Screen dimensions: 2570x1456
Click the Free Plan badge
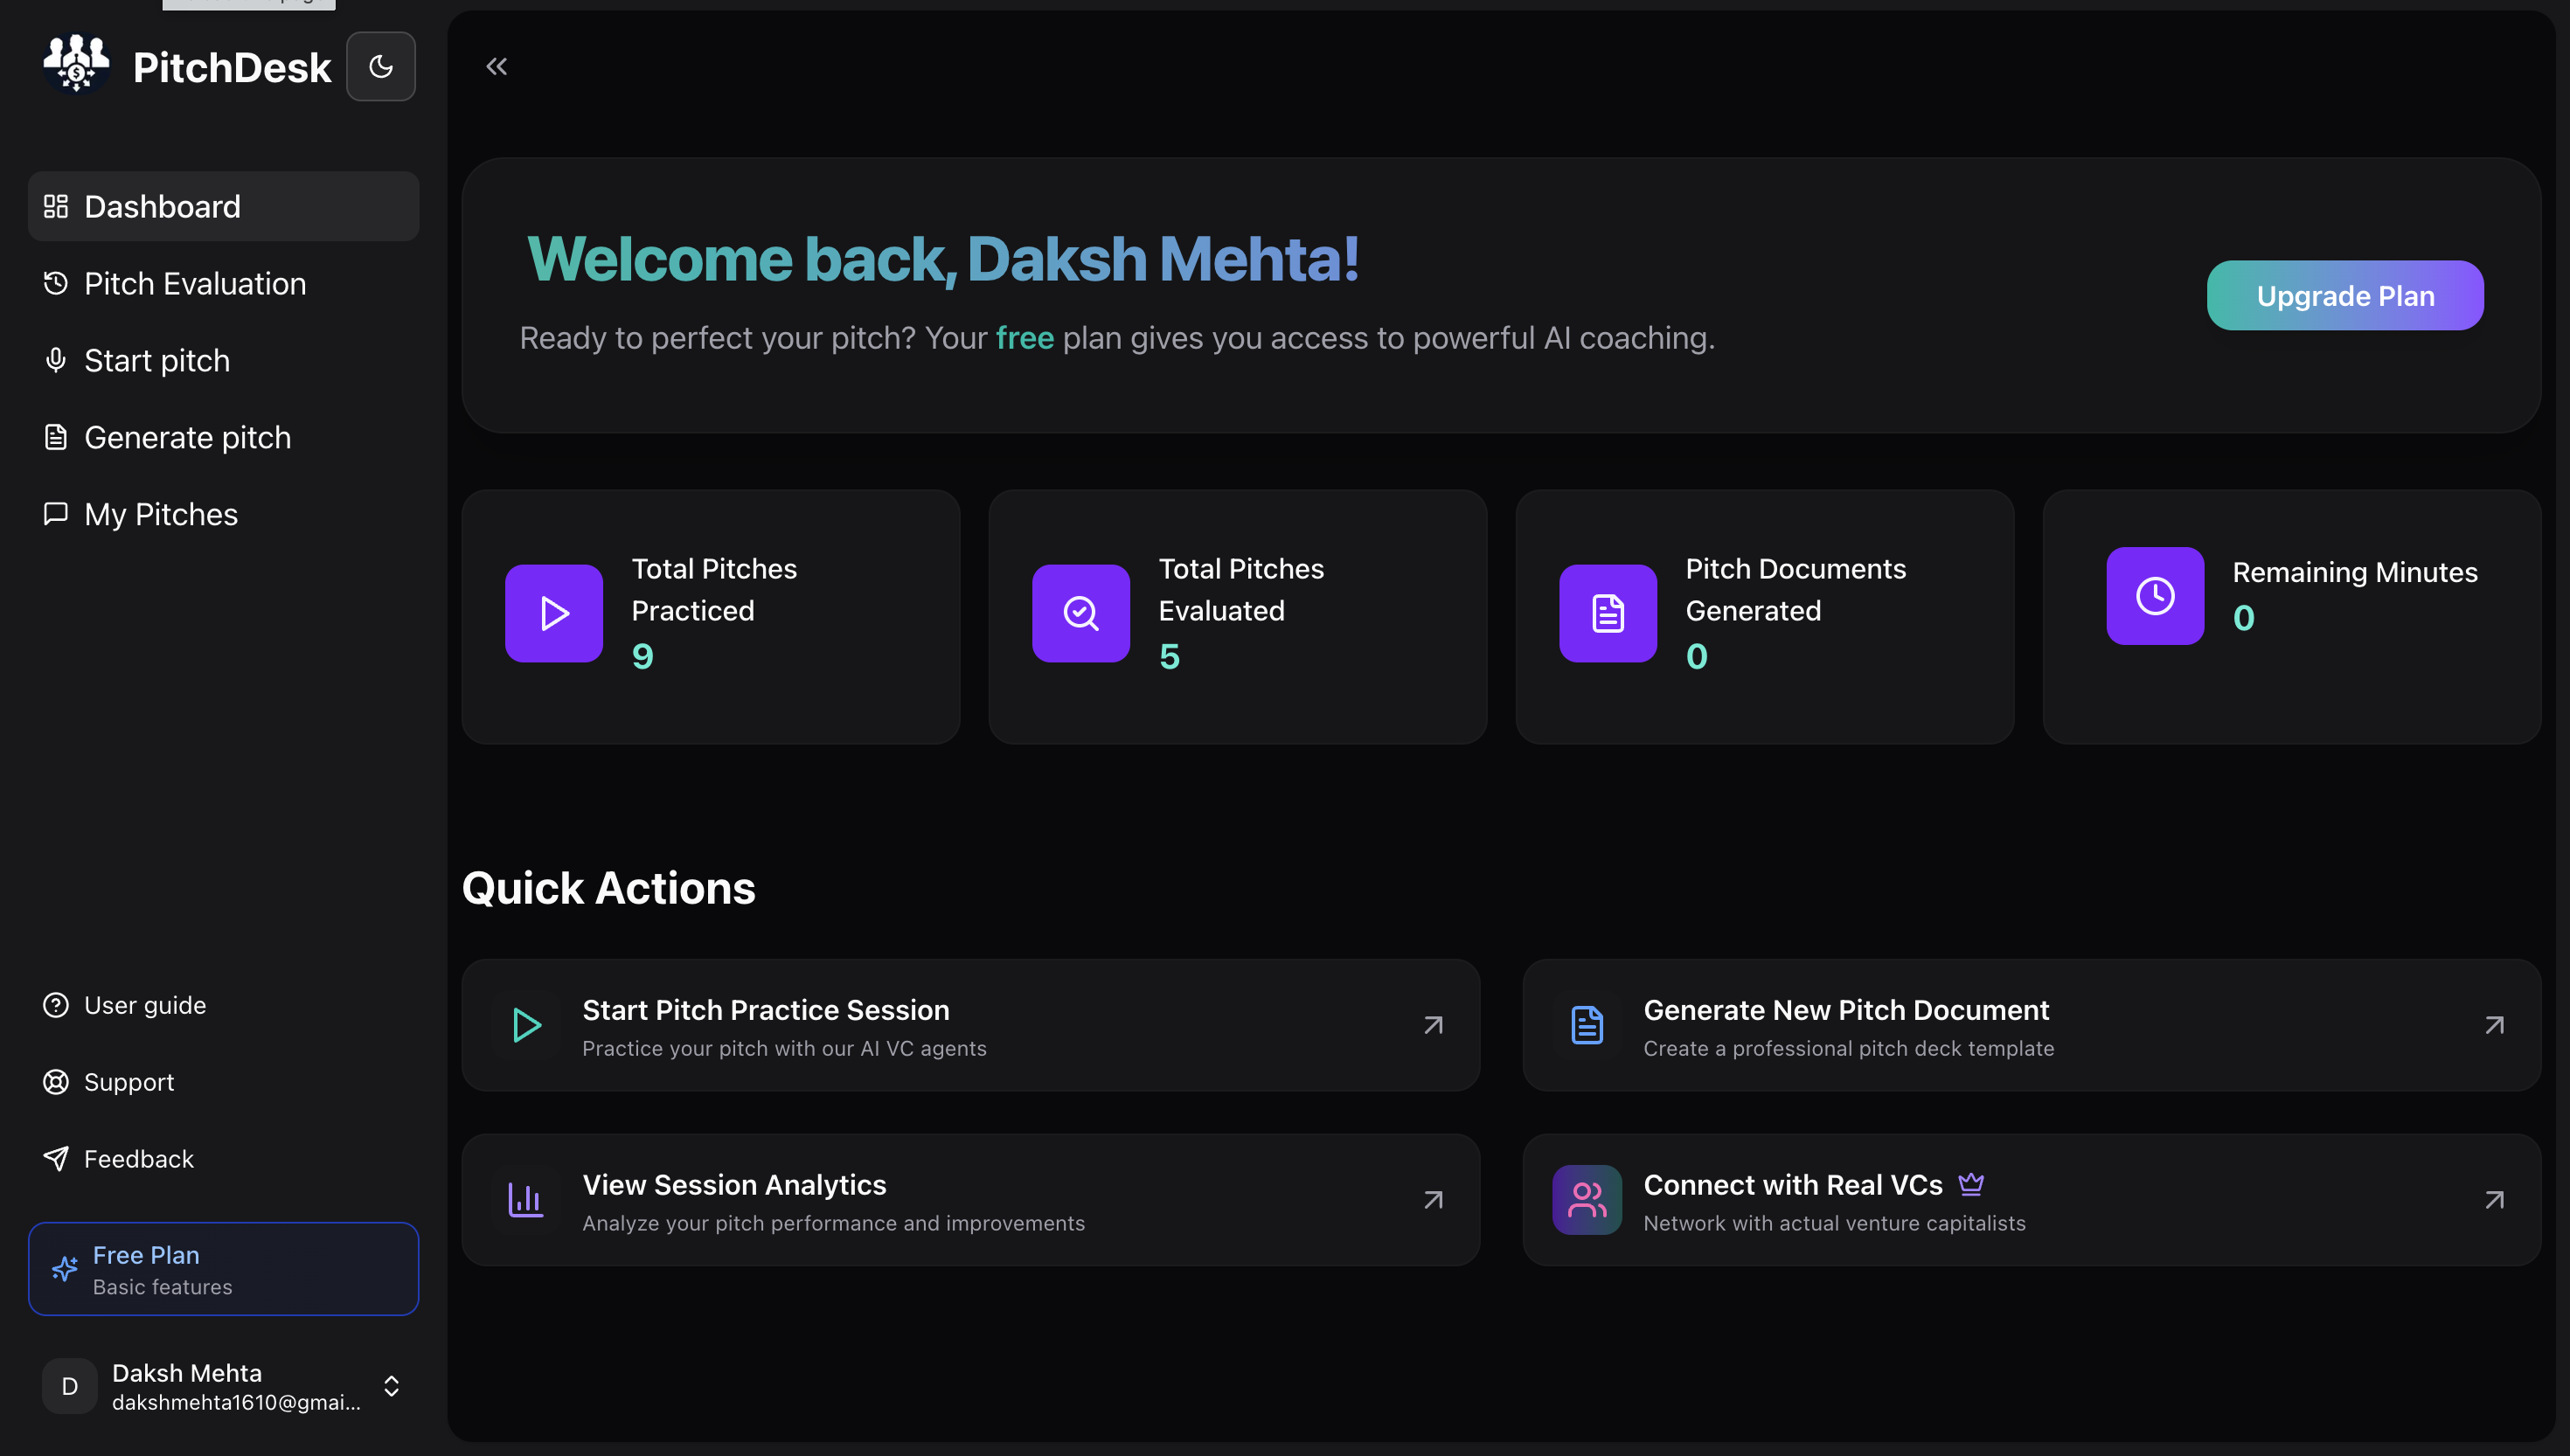click(x=223, y=1269)
